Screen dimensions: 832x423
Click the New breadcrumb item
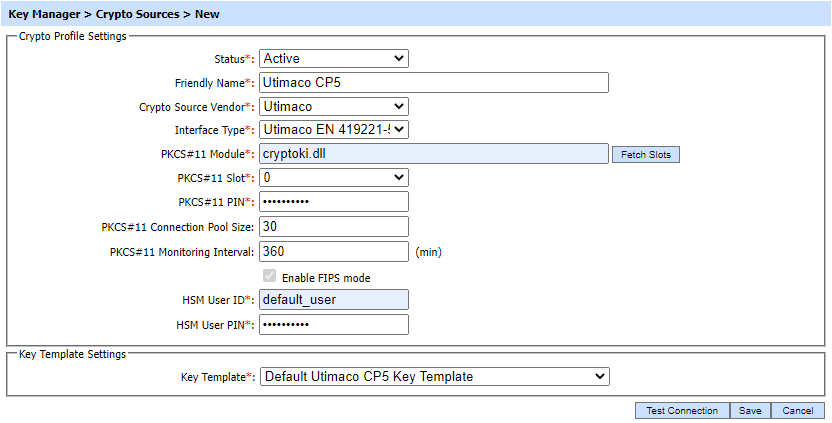pyautogui.click(x=208, y=15)
